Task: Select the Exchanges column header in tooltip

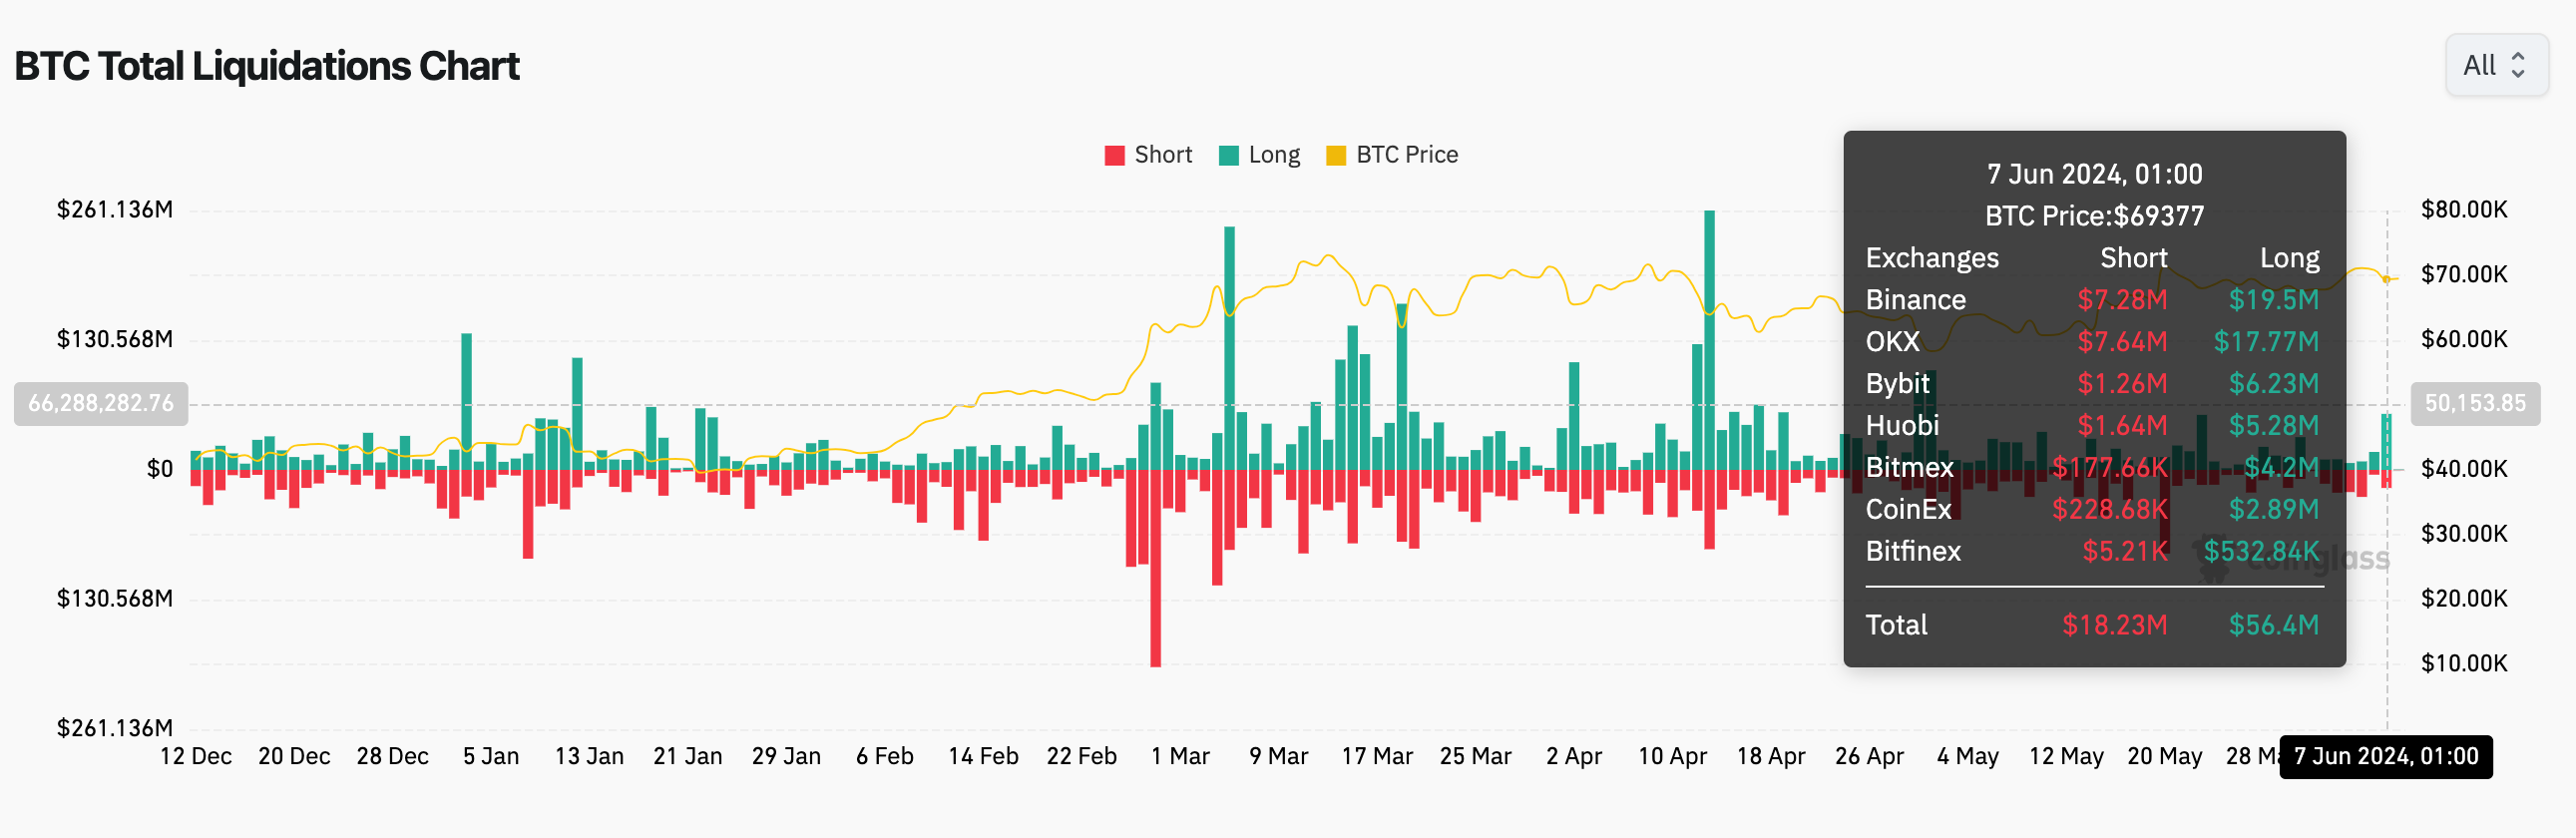Action: click(1932, 257)
